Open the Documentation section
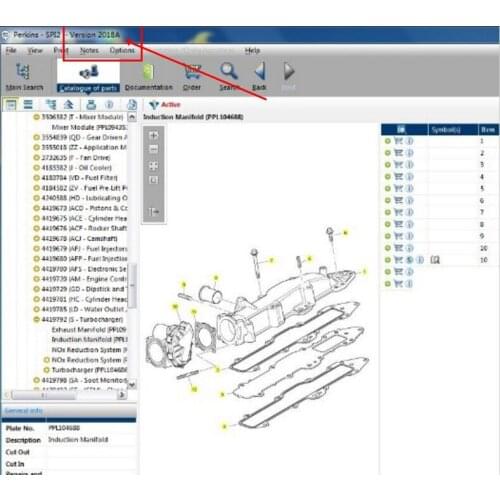500x500 pixels. [x=149, y=77]
